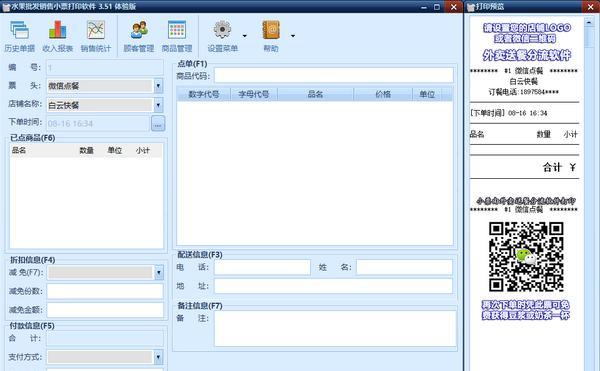Viewport: 600px width, 371px height.
Task: Open the 票头 combo box dropdown
Action: (158, 86)
